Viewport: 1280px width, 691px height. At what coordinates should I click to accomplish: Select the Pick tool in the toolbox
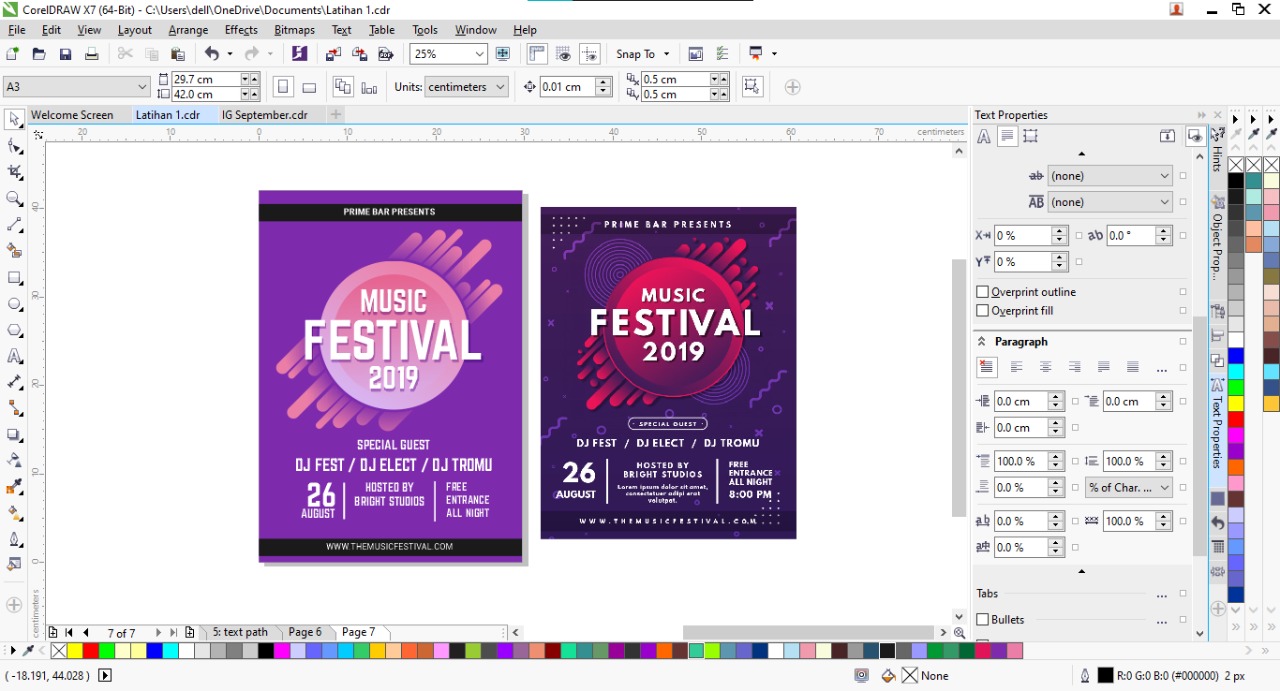(14, 120)
